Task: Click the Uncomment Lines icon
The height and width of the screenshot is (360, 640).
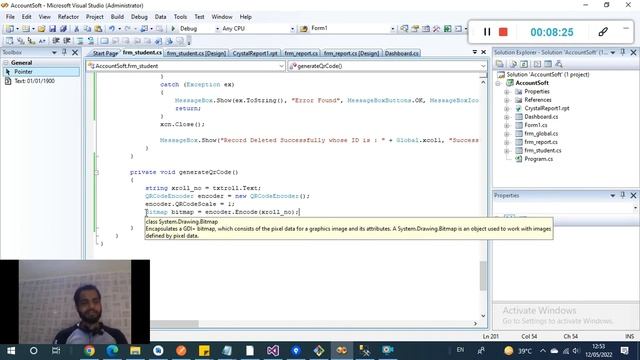Action: (91, 41)
